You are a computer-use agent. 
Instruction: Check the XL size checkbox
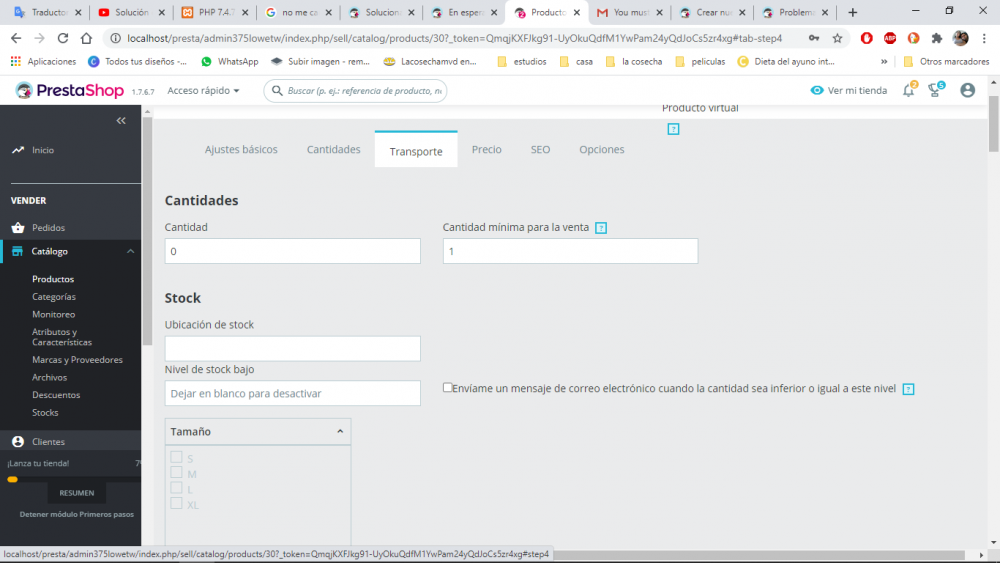176,503
